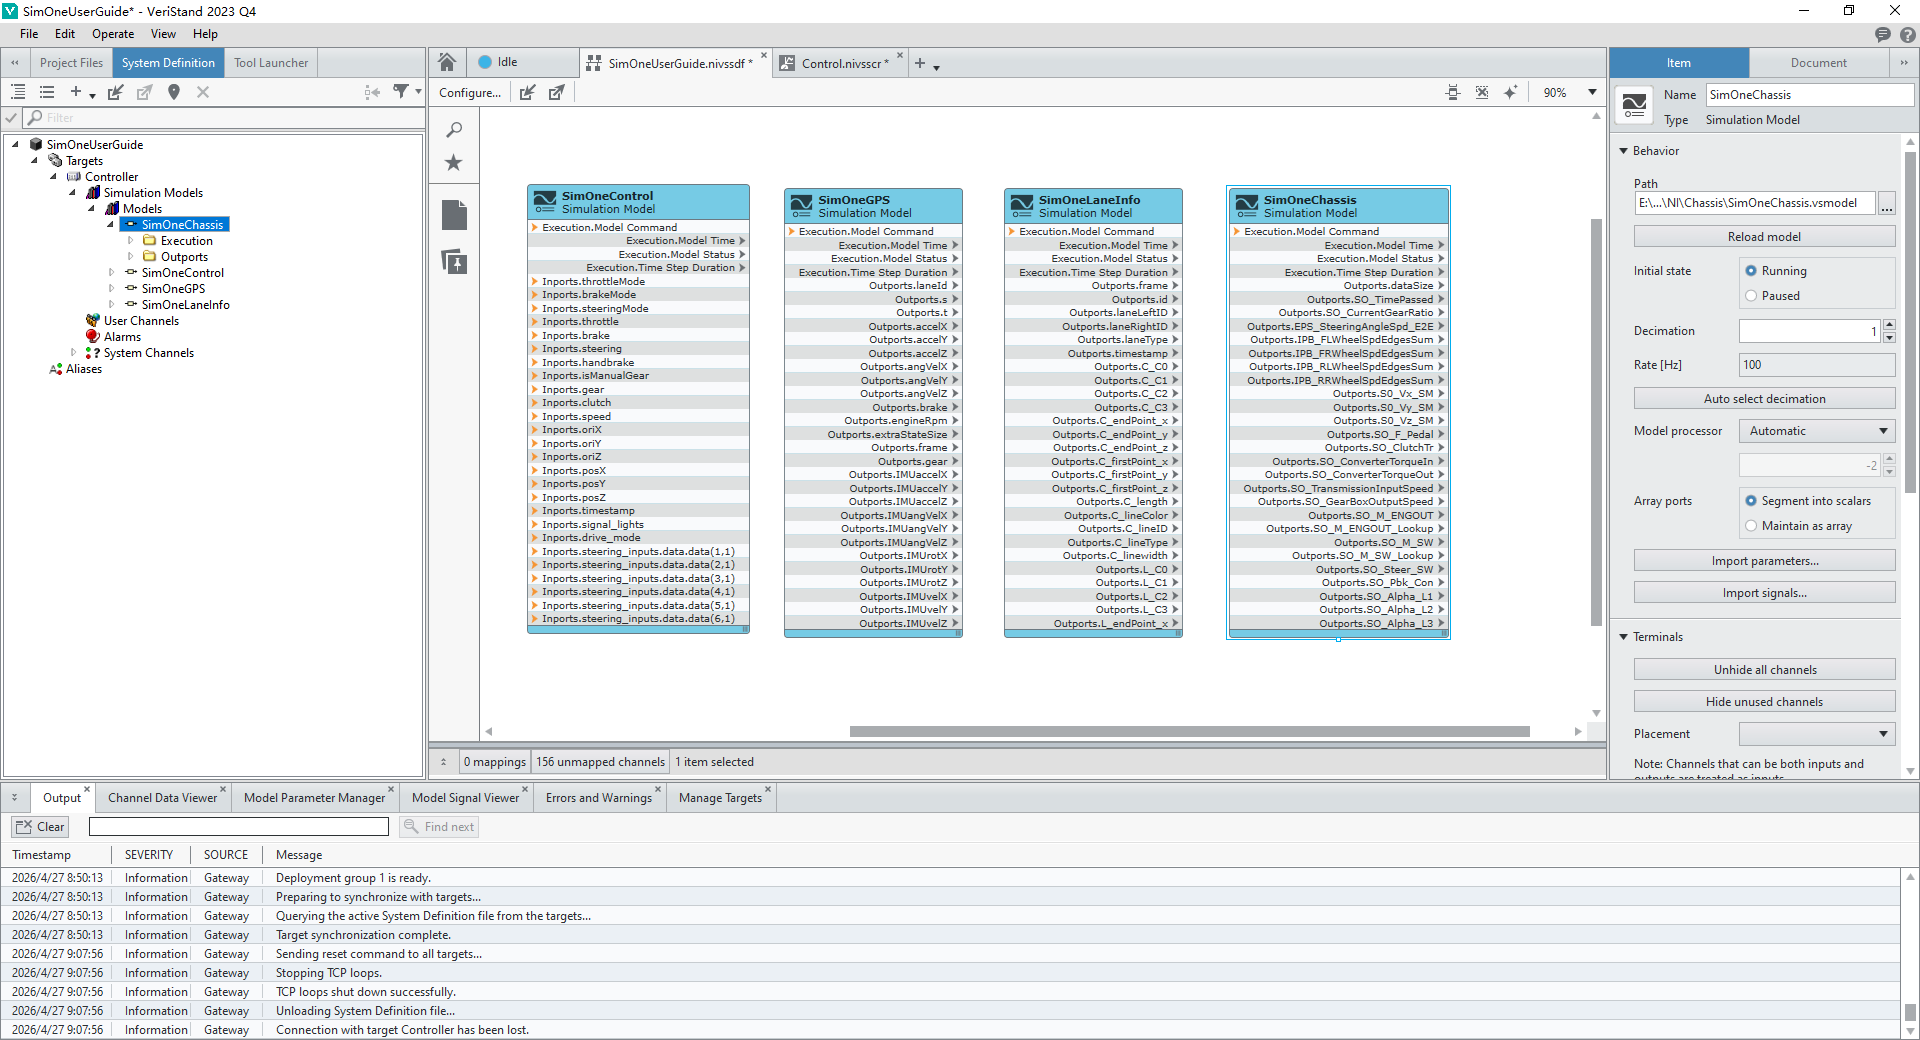The height and width of the screenshot is (1040, 1920).
Task: Click the plus add-item icon in System Definition toolbar
Action: pyautogui.click(x=76, y=92)
